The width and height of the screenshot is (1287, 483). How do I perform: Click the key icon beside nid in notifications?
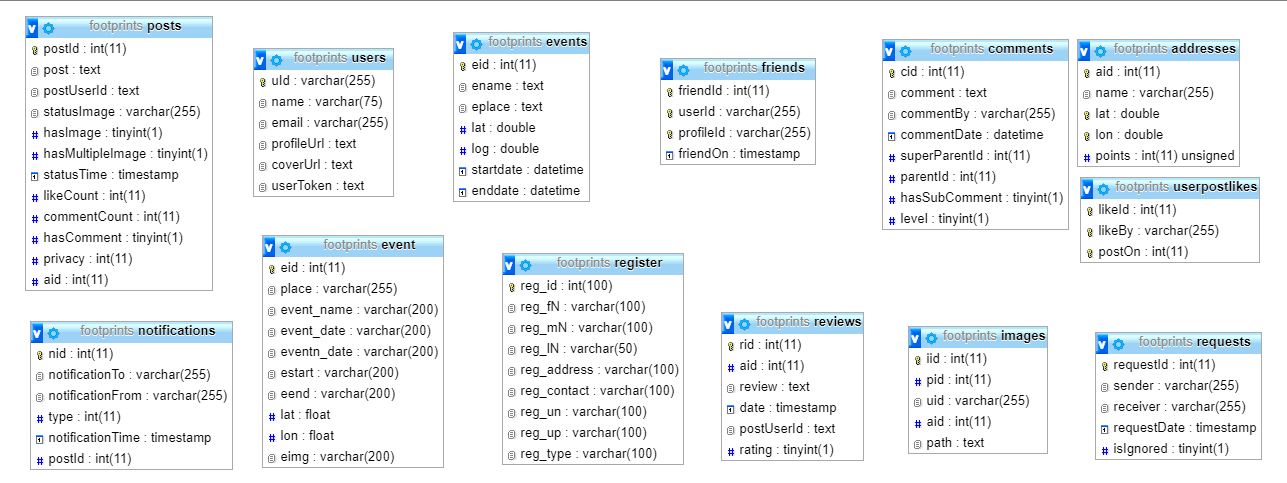click(40, 354)
